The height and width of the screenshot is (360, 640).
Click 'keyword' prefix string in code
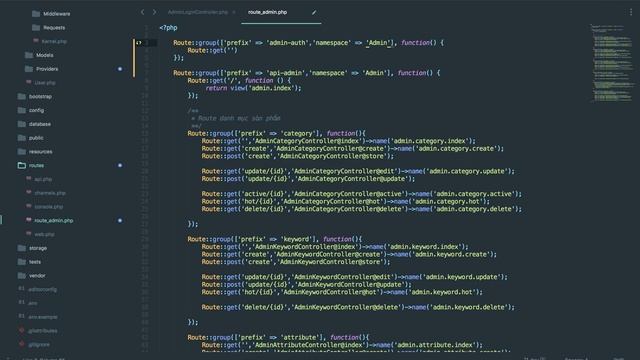[297, 239]
